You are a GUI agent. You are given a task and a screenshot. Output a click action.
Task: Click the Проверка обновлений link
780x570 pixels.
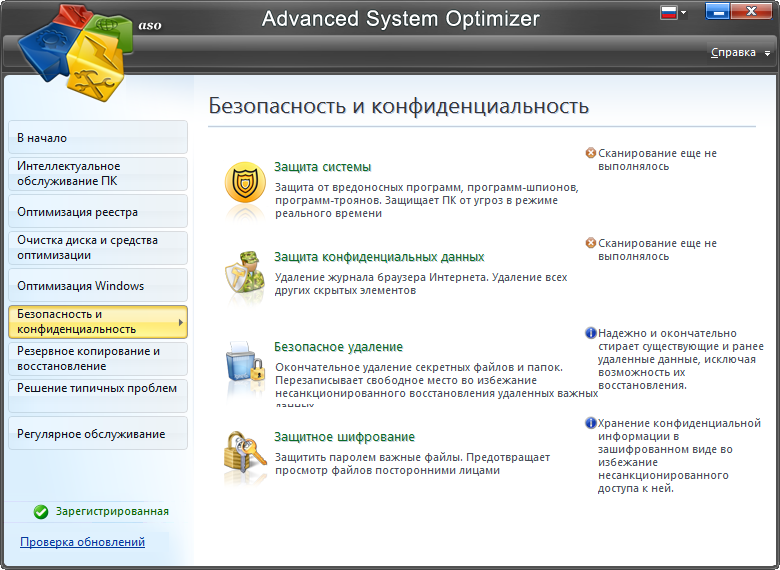tap(83, 542)
